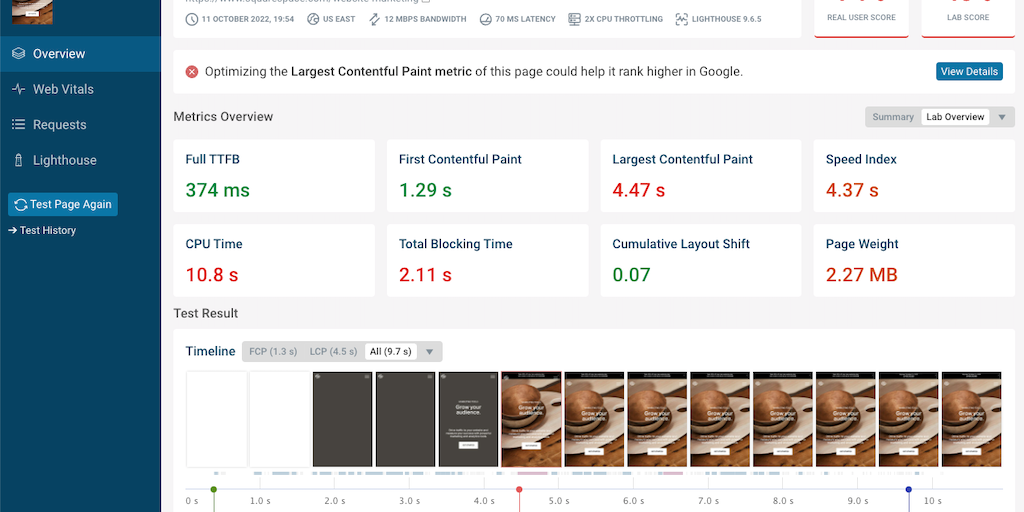The width and height of the screenshot is (1024, 512).
Task: Select the first dark filmstrip frame
Action: pyautogui.click(x=342, y=419)
